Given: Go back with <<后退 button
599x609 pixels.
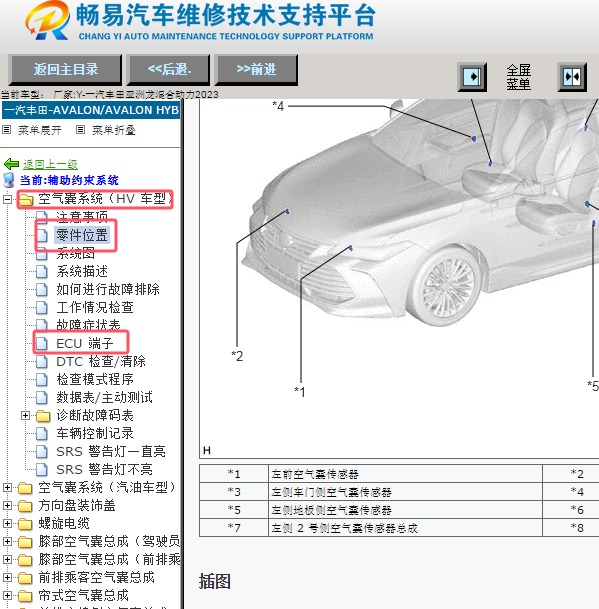Looking at the screenshot, I should coord(169,70).
